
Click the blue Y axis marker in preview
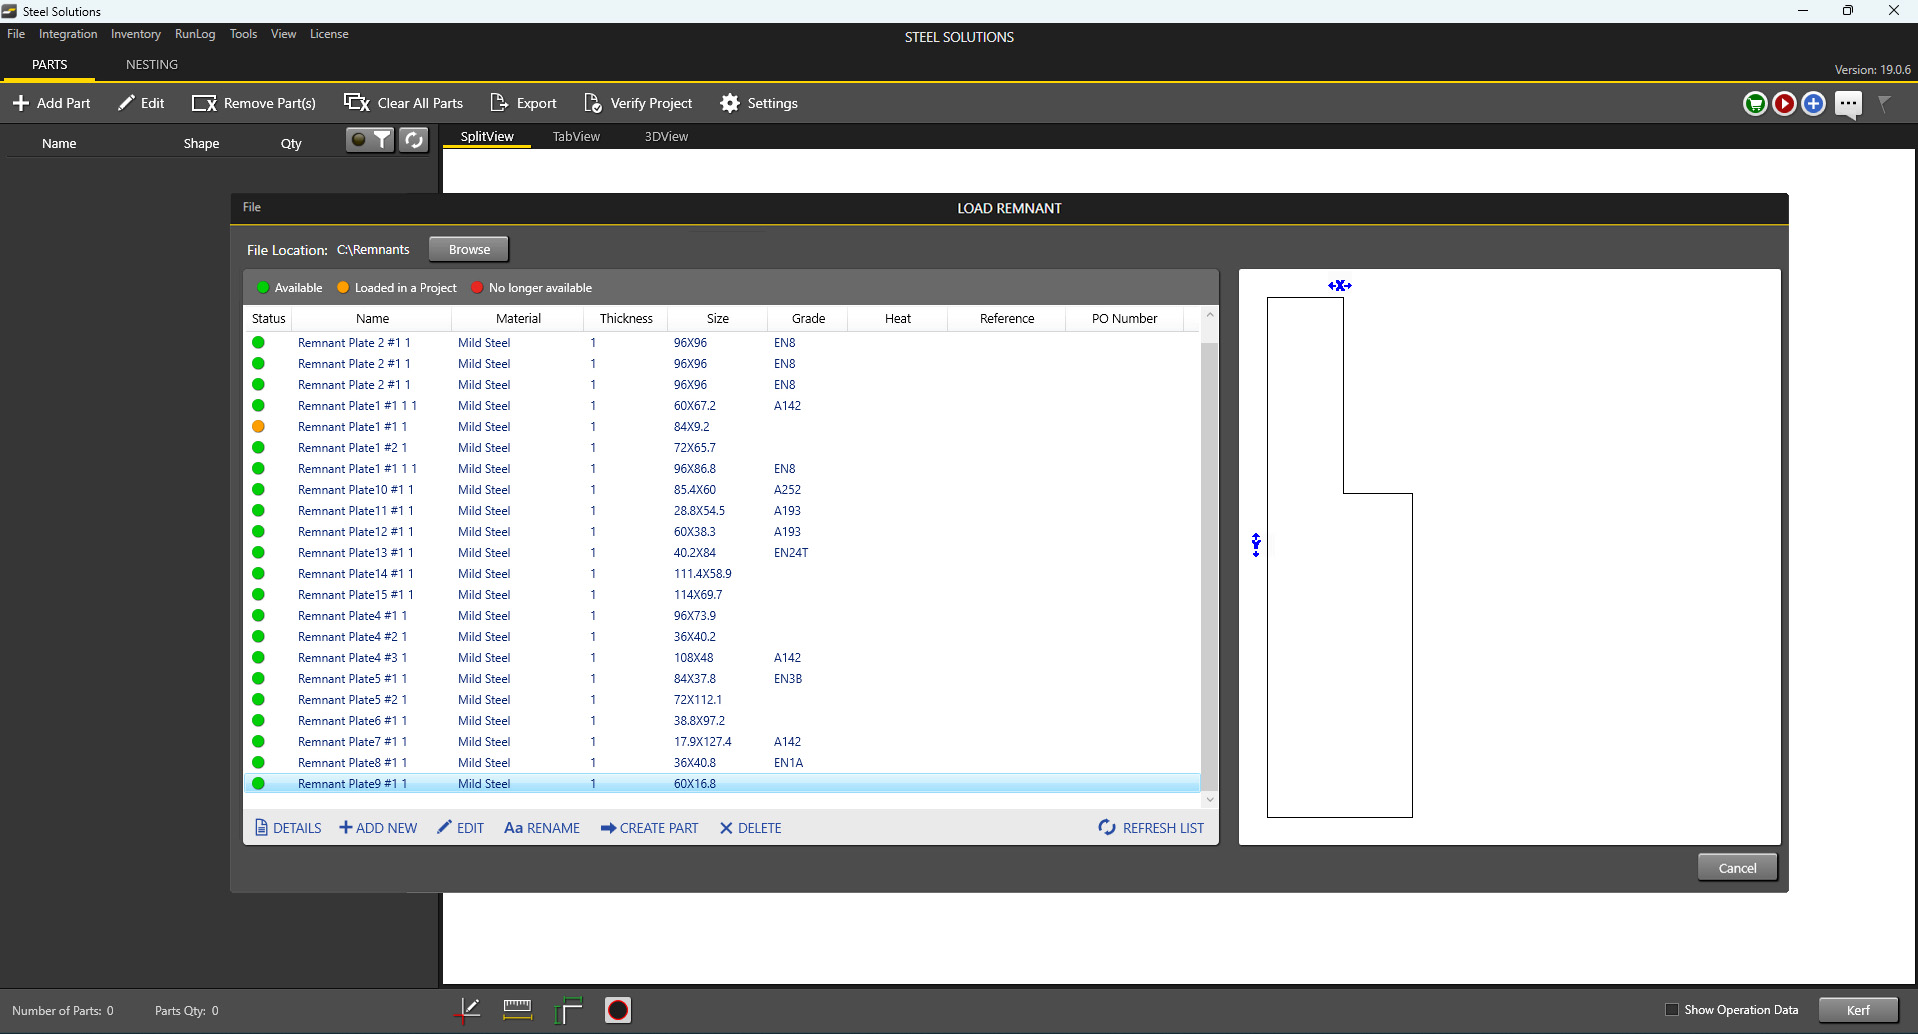click(1256, 545)
